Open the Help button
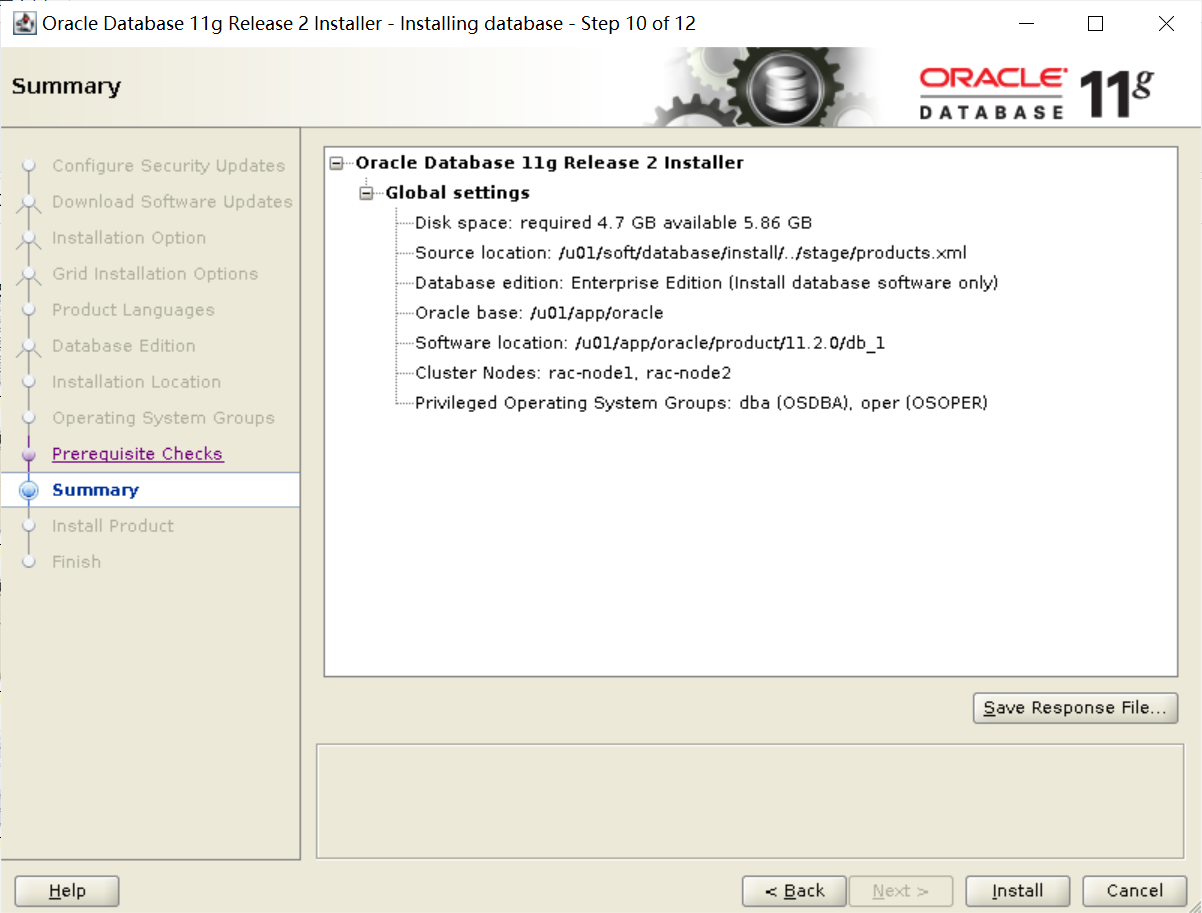The image size is (1202, 913). [x=67, y=891]
